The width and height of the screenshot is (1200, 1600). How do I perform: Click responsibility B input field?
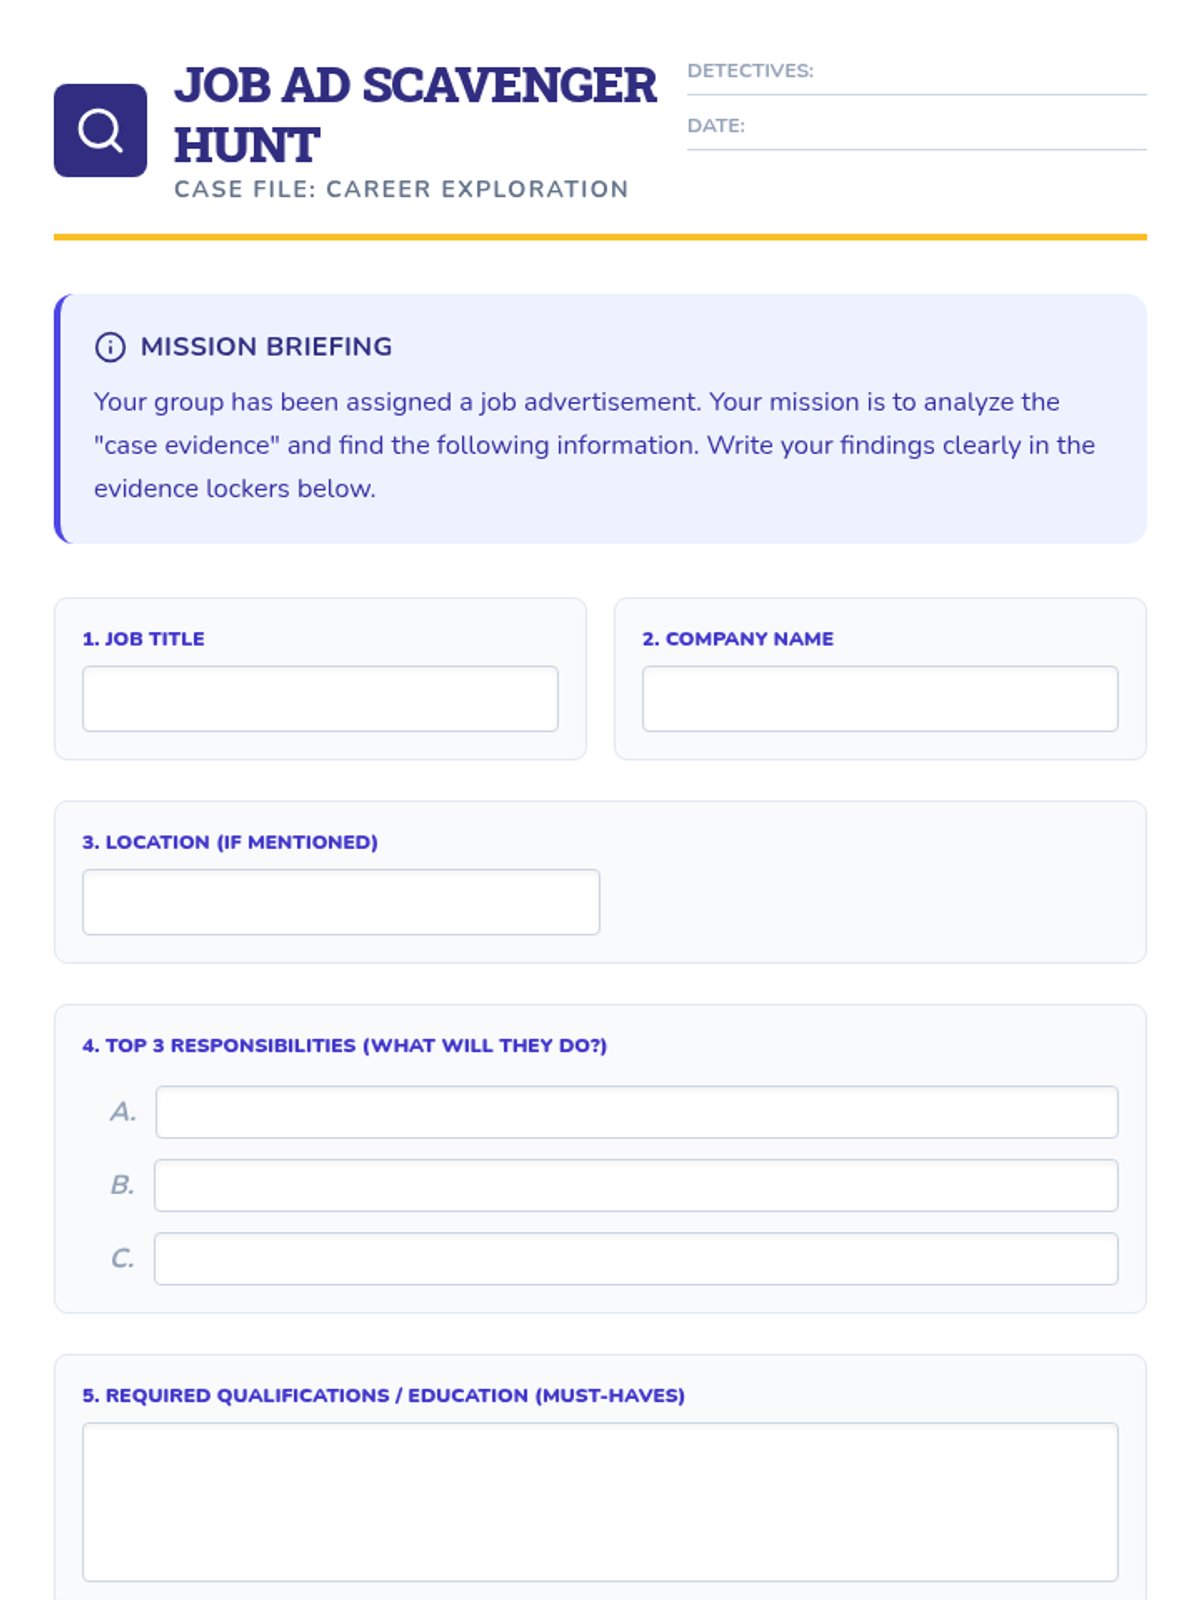point(636,1185)
